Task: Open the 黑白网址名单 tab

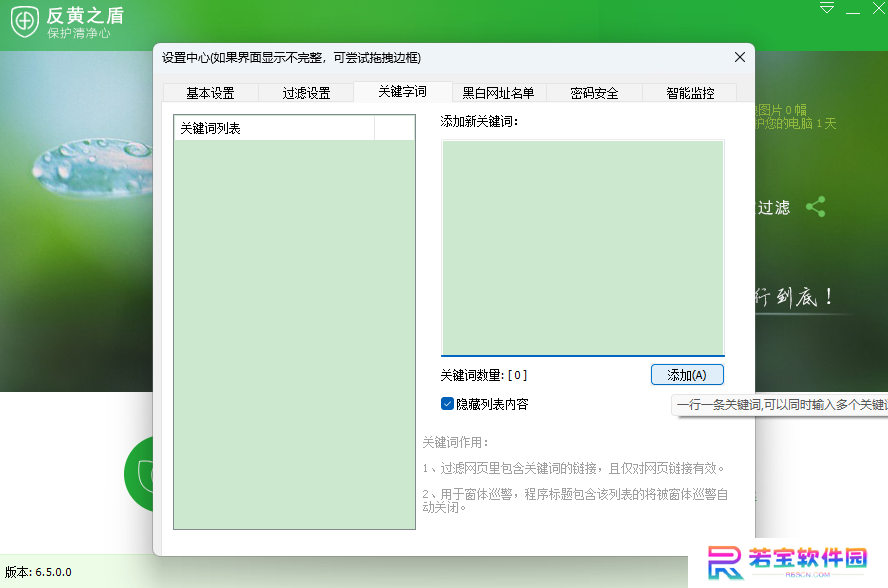Action: tap(498, 93)
